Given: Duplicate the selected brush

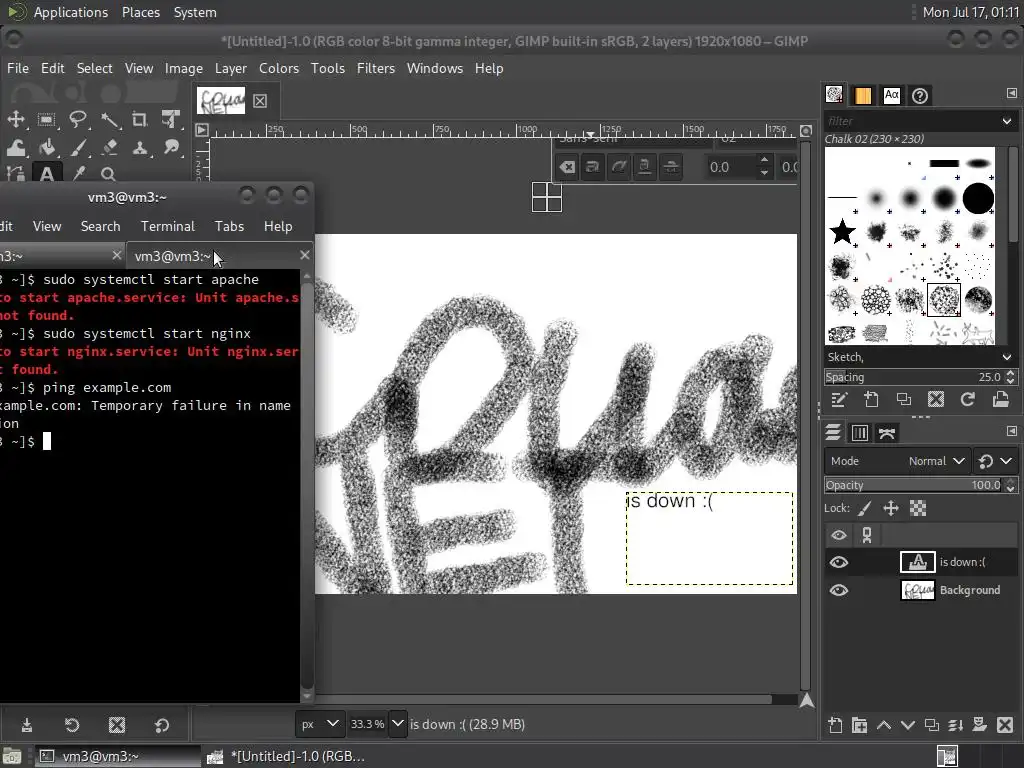Looking at the screenshot, I should [904, 400].
